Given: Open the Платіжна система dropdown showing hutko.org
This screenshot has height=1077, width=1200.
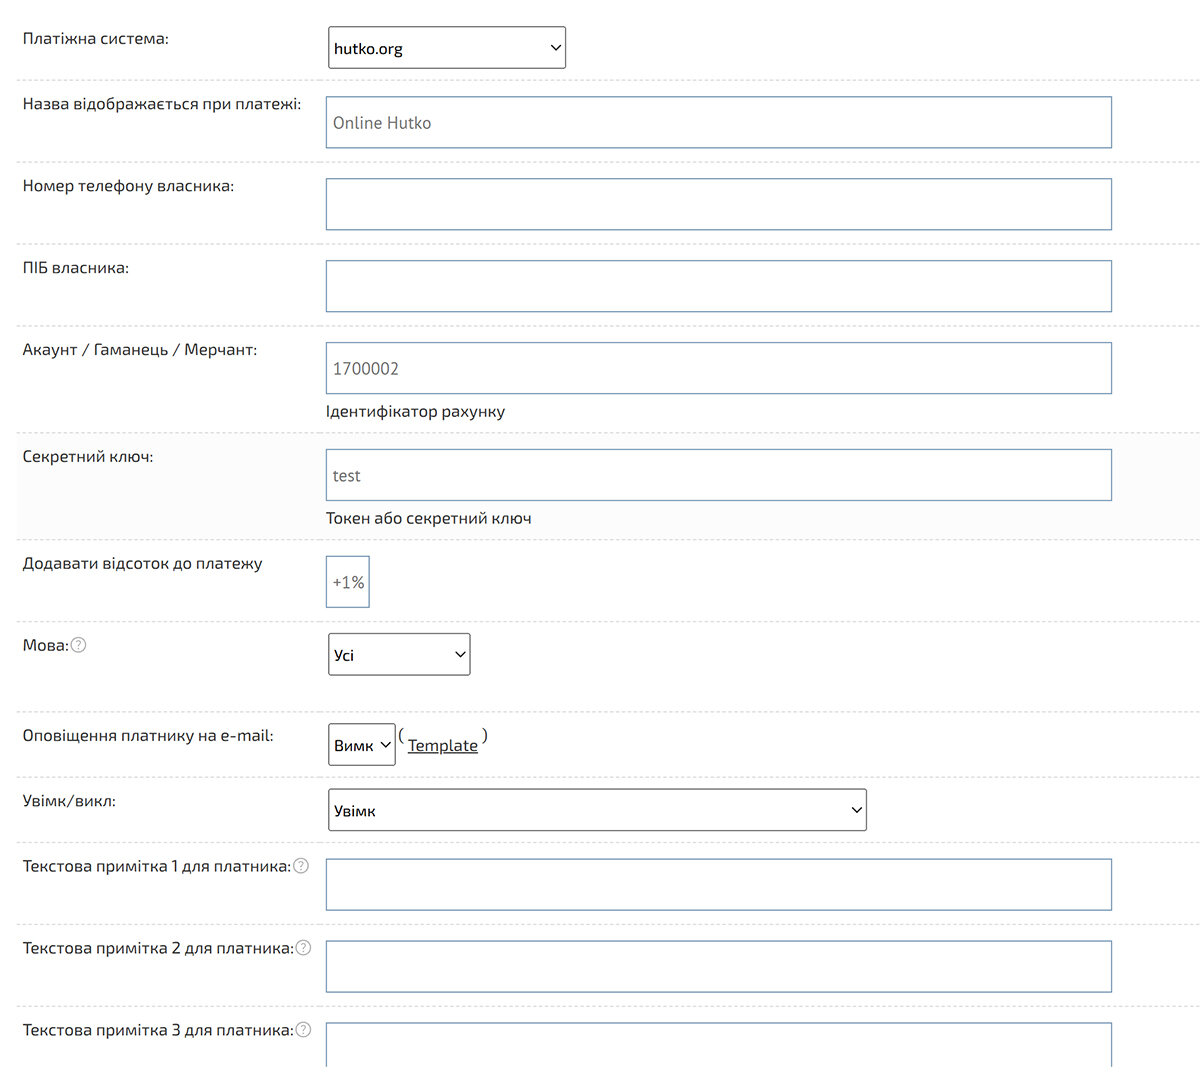Looking at the screenshot, I should pos(446,48).
